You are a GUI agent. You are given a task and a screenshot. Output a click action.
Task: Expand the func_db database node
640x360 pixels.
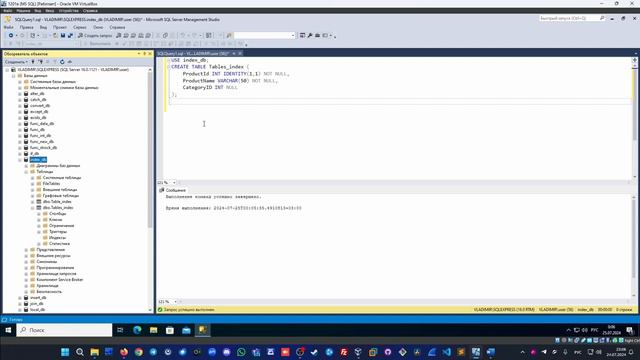[x=20, y=129]
